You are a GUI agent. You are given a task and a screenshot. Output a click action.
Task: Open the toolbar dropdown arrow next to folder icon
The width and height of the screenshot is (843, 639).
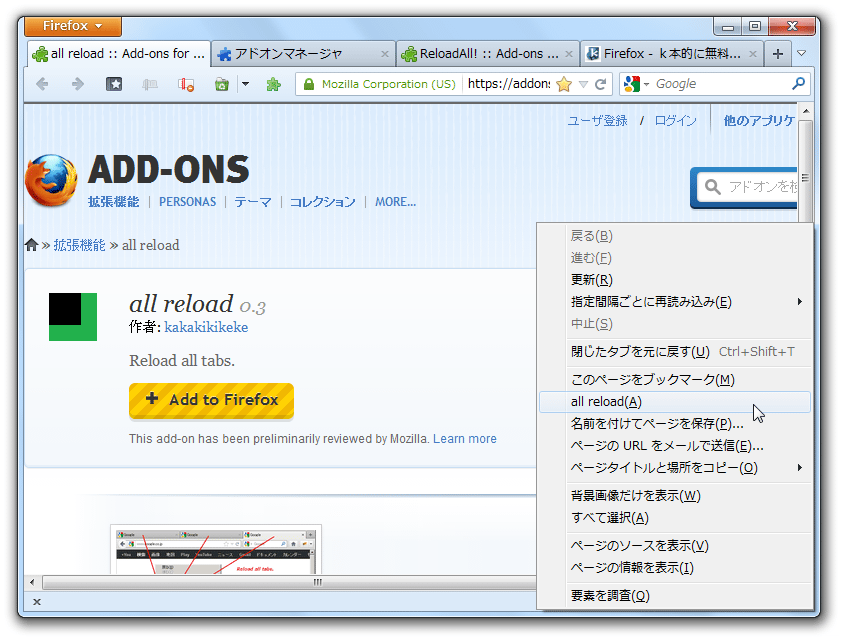(x=245, y=84)
